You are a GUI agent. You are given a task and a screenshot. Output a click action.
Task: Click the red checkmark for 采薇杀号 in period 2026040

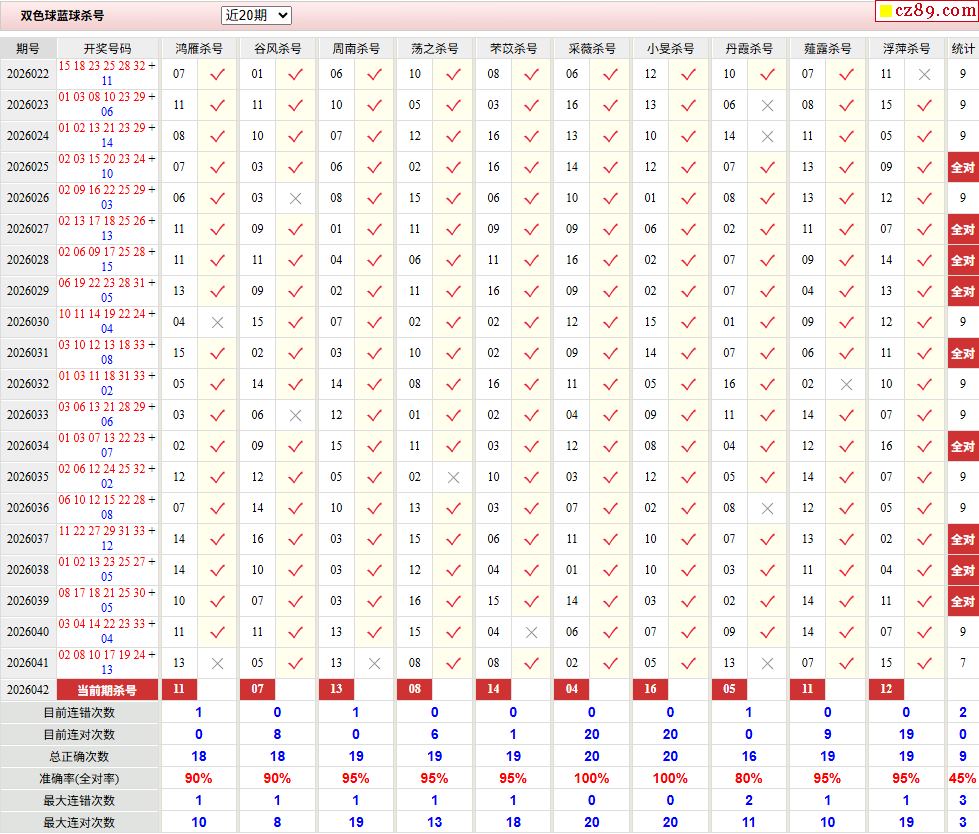point(610,632)
